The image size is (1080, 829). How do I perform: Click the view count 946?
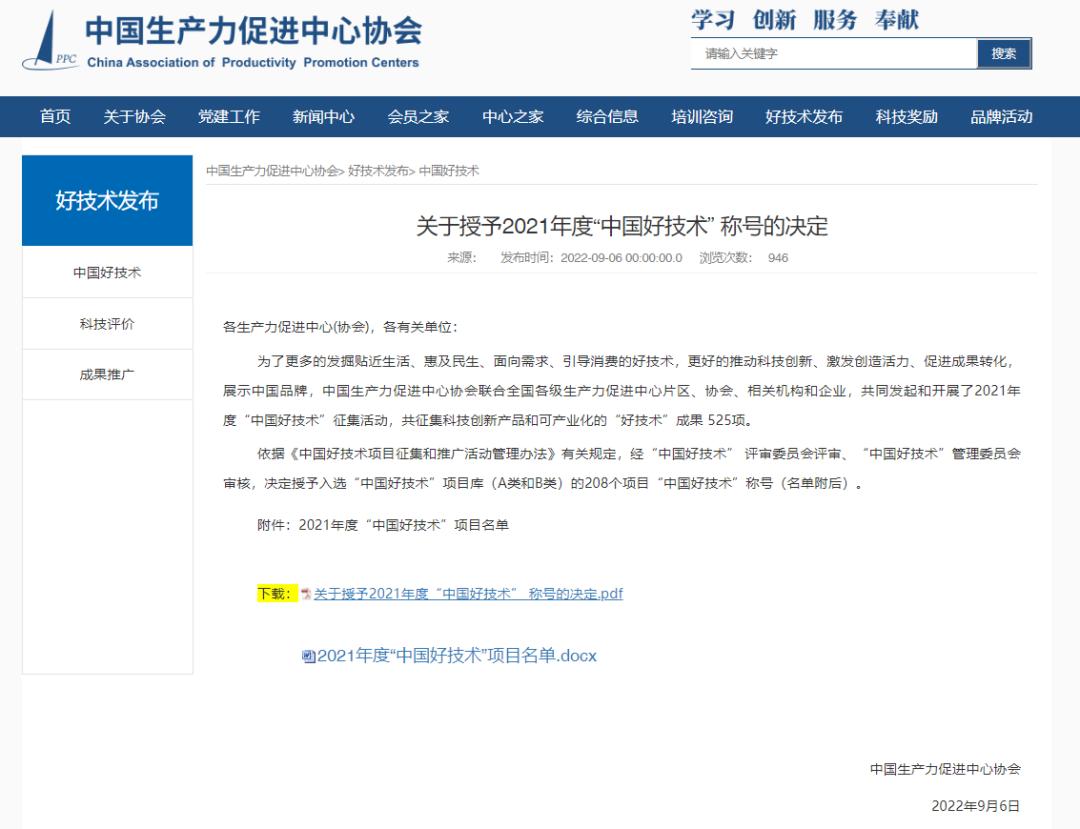(x=778, y=258)
